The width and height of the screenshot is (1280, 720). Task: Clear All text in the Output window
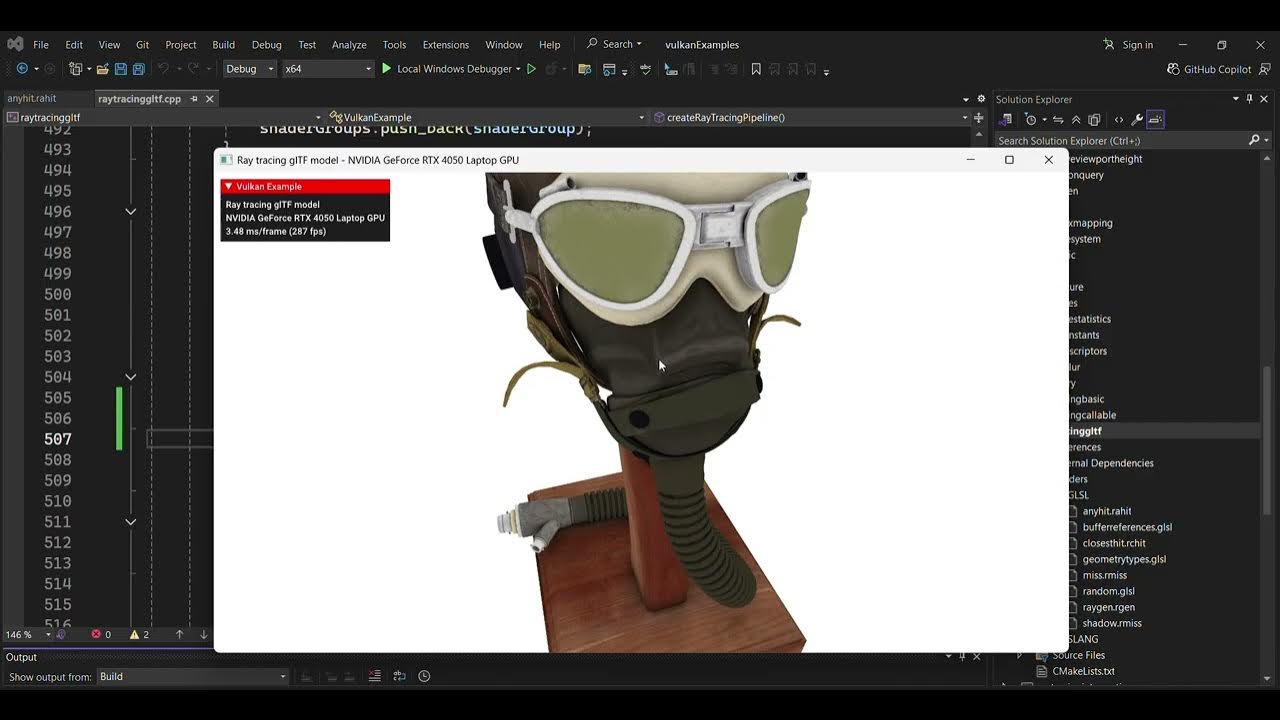(374, 676)
